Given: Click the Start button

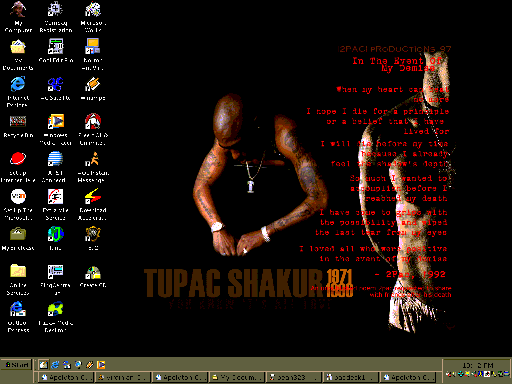Looking at the screenshot, I should (x=16, y=365).
